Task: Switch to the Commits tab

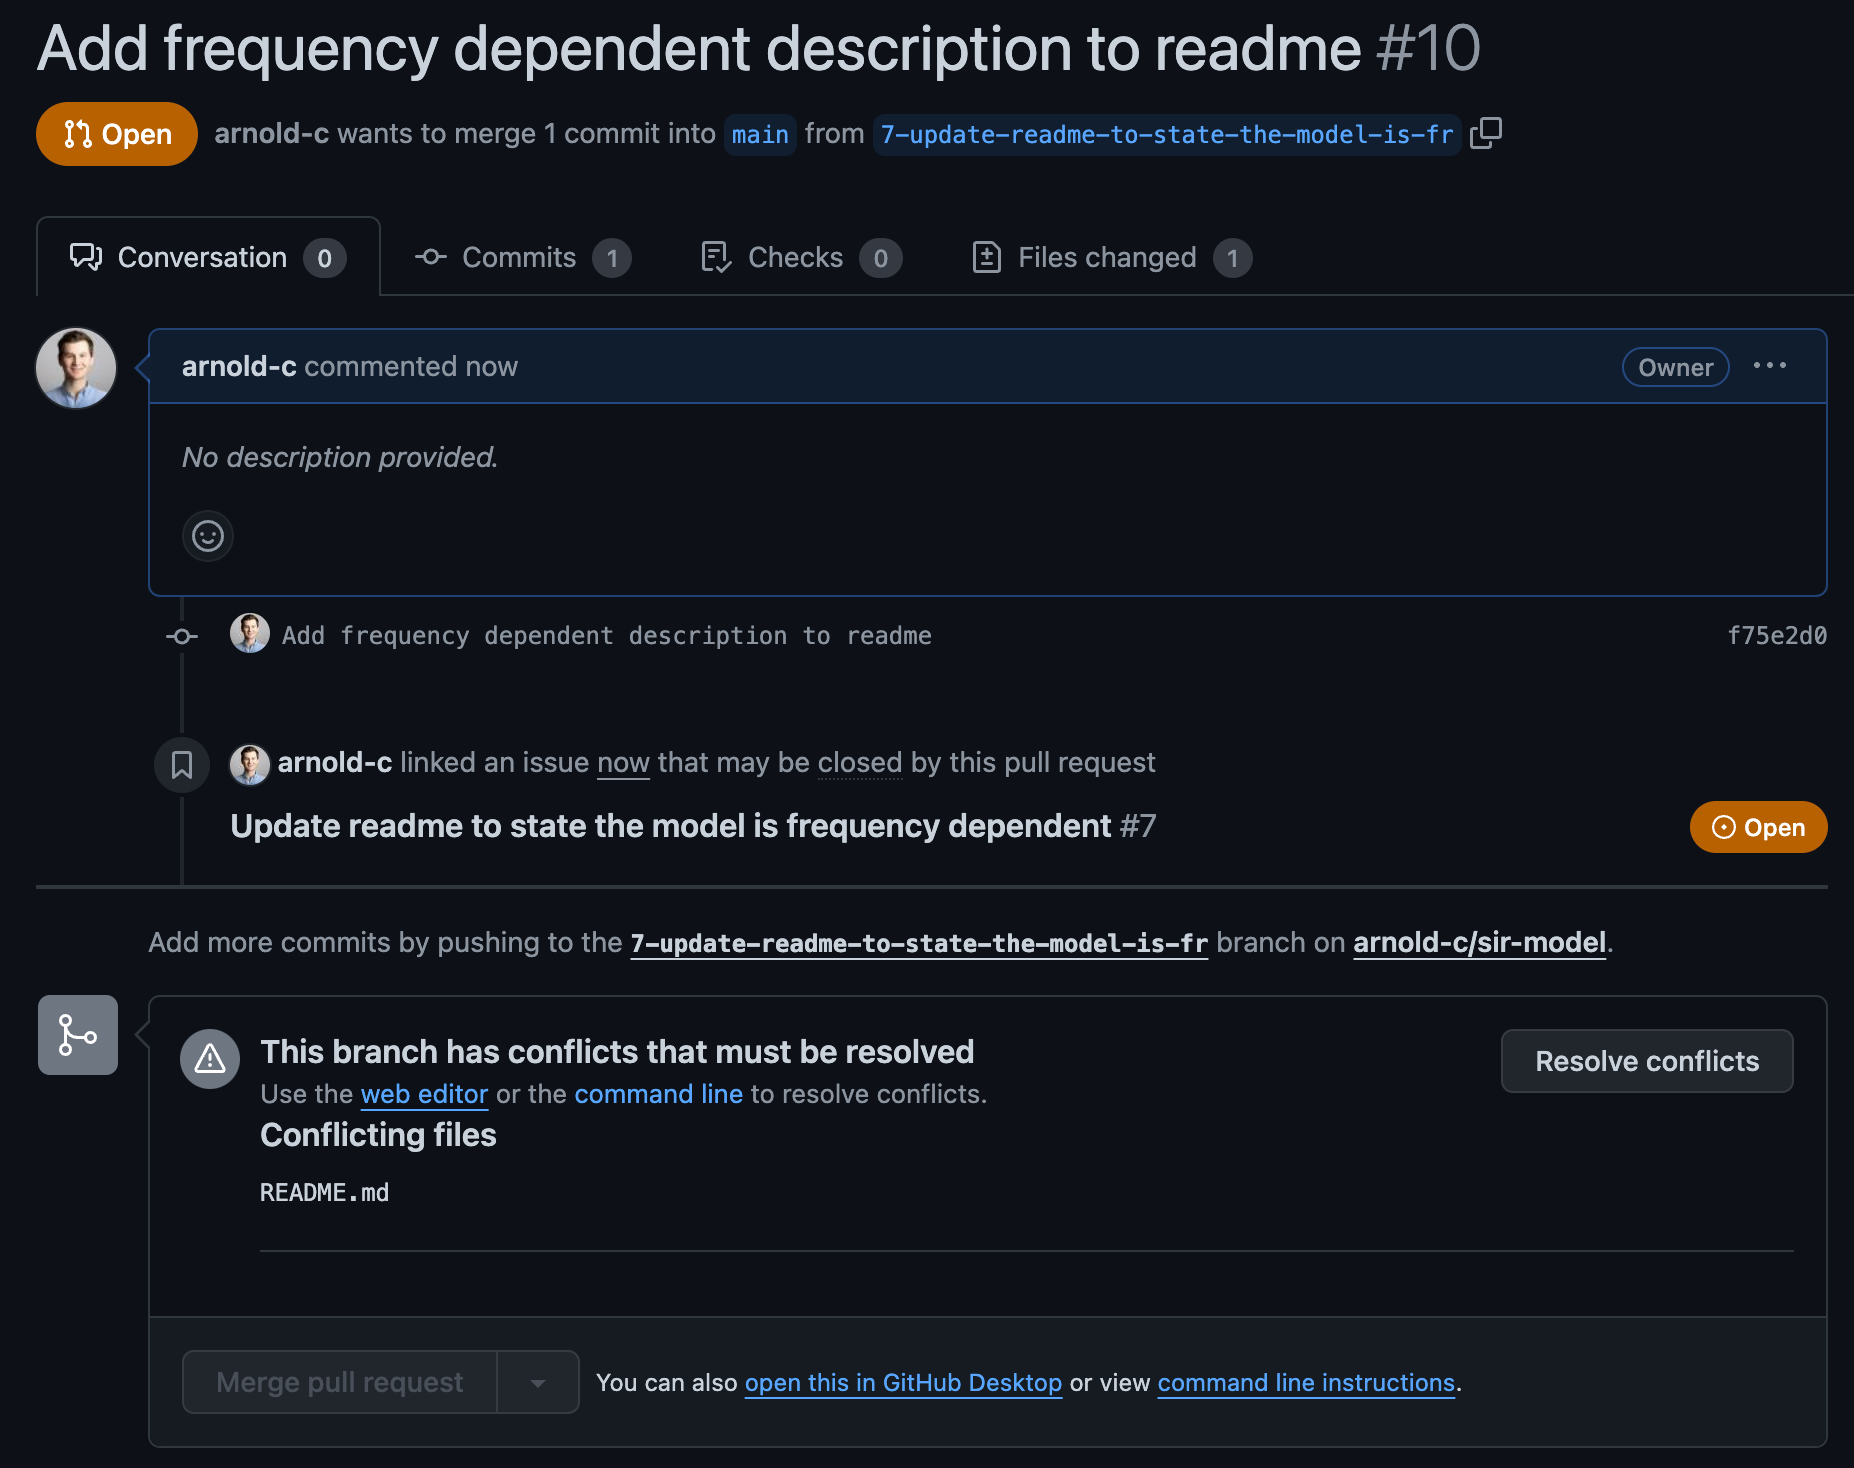Action: point(520,258)
